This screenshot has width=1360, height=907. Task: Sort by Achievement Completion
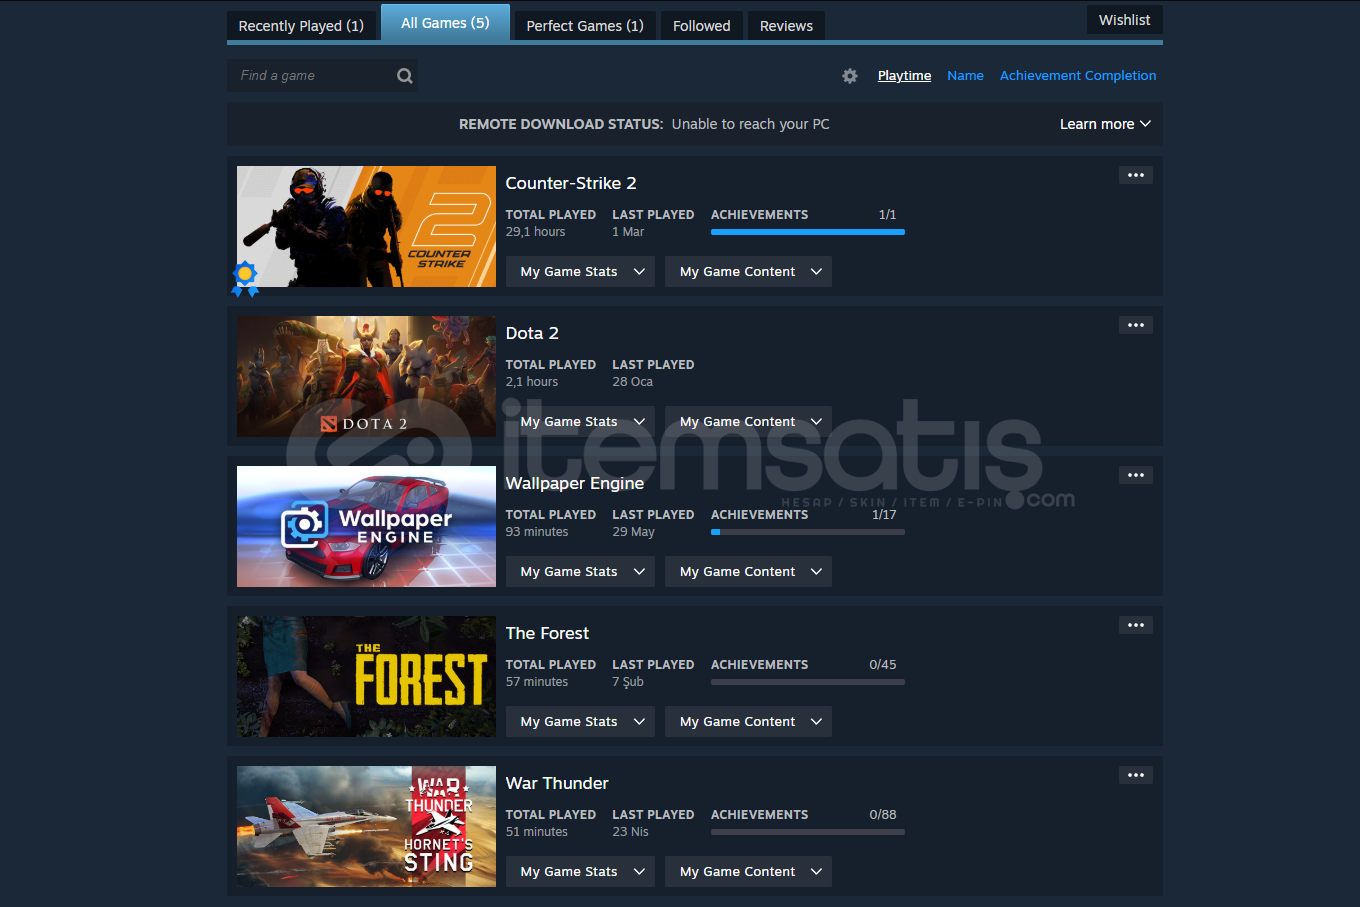(1078, 76)
